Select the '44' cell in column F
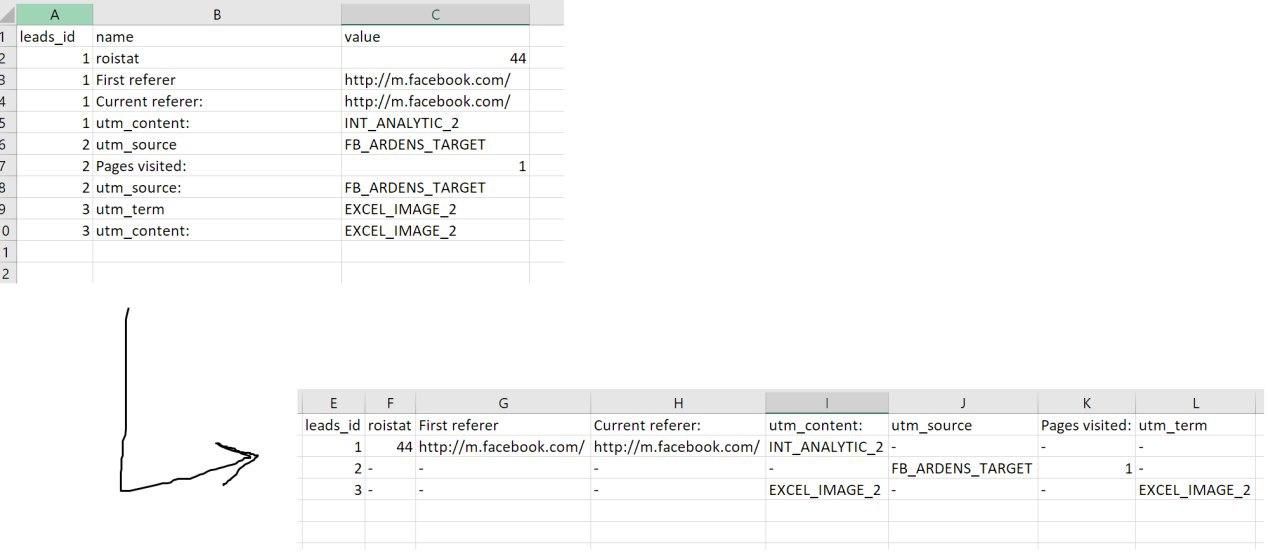The image size is (1280, 559). point(390,446)
